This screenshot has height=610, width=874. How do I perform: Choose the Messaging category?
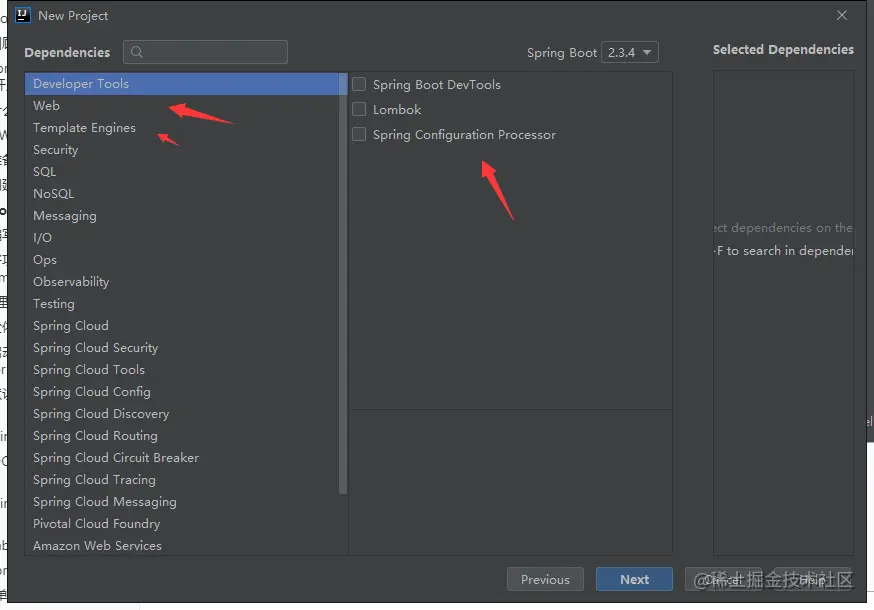coord(182,216)
